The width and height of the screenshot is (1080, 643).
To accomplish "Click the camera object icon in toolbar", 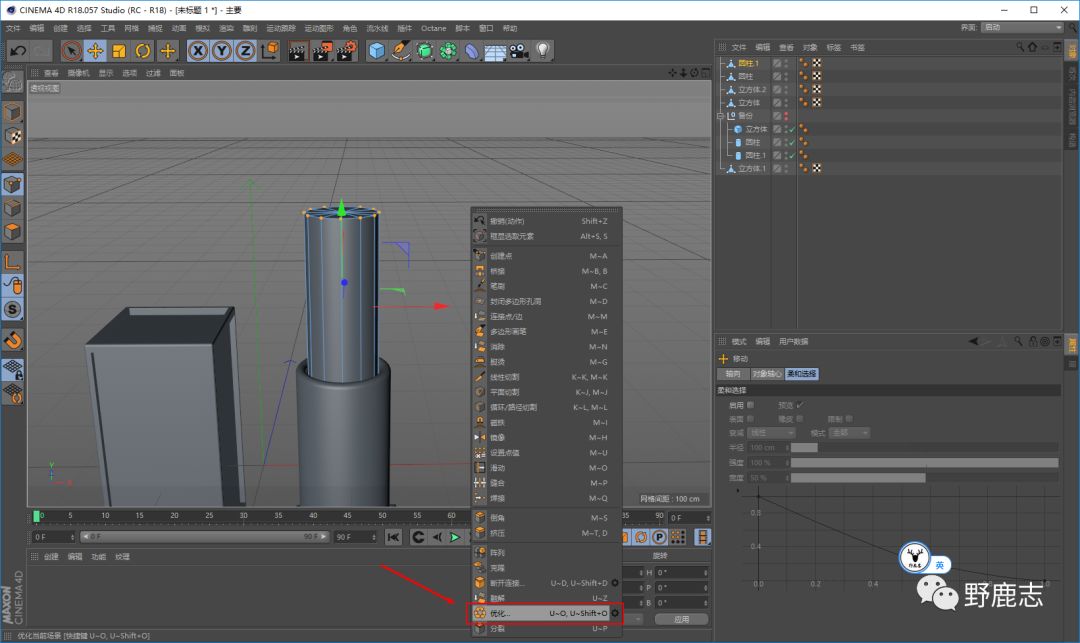I will click(519, 51).
